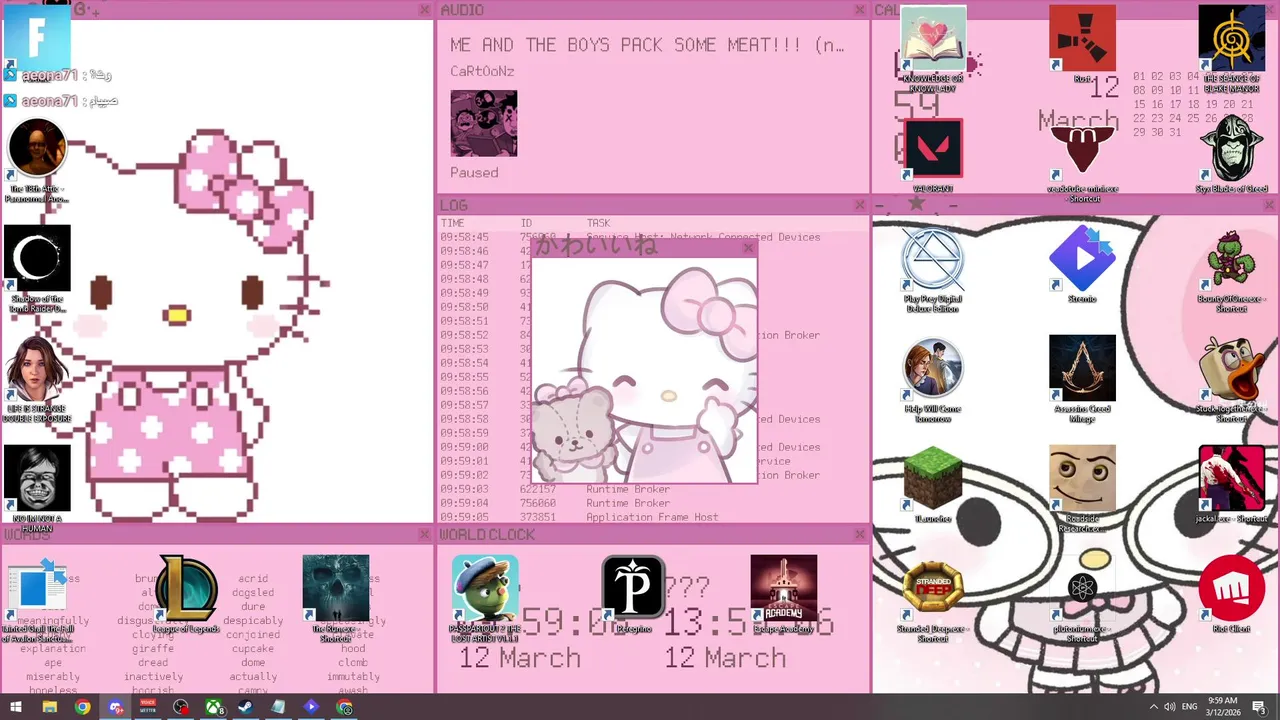This screenshot has width=1280, height=720.
Task: Open Help Will Come Tomorrow shortcut
Action: point(933,378)
